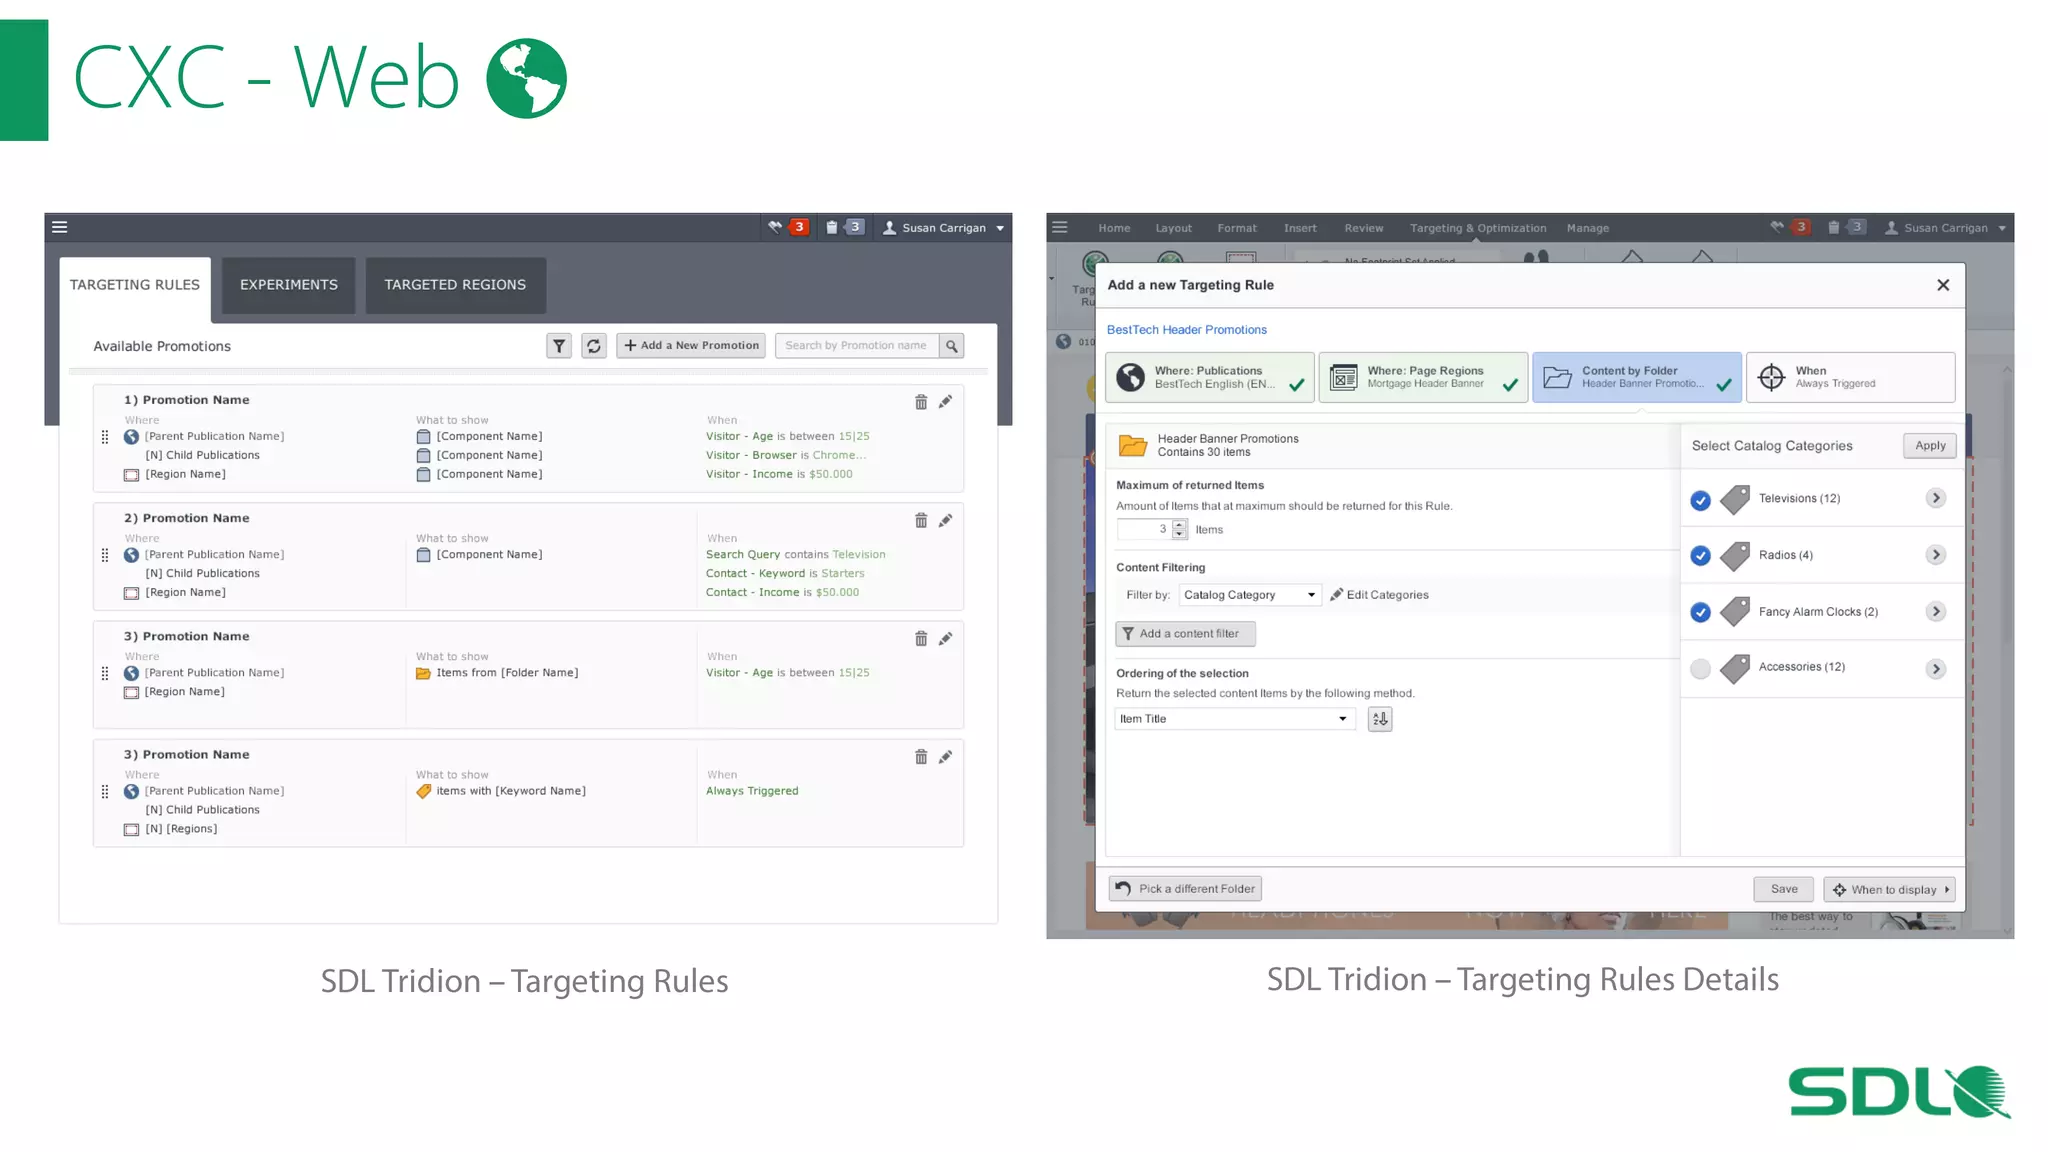Screen dimensions: 2048x1152
Task: Click the filter funnel icon beside Available Promotions
Action: point(559,346)
